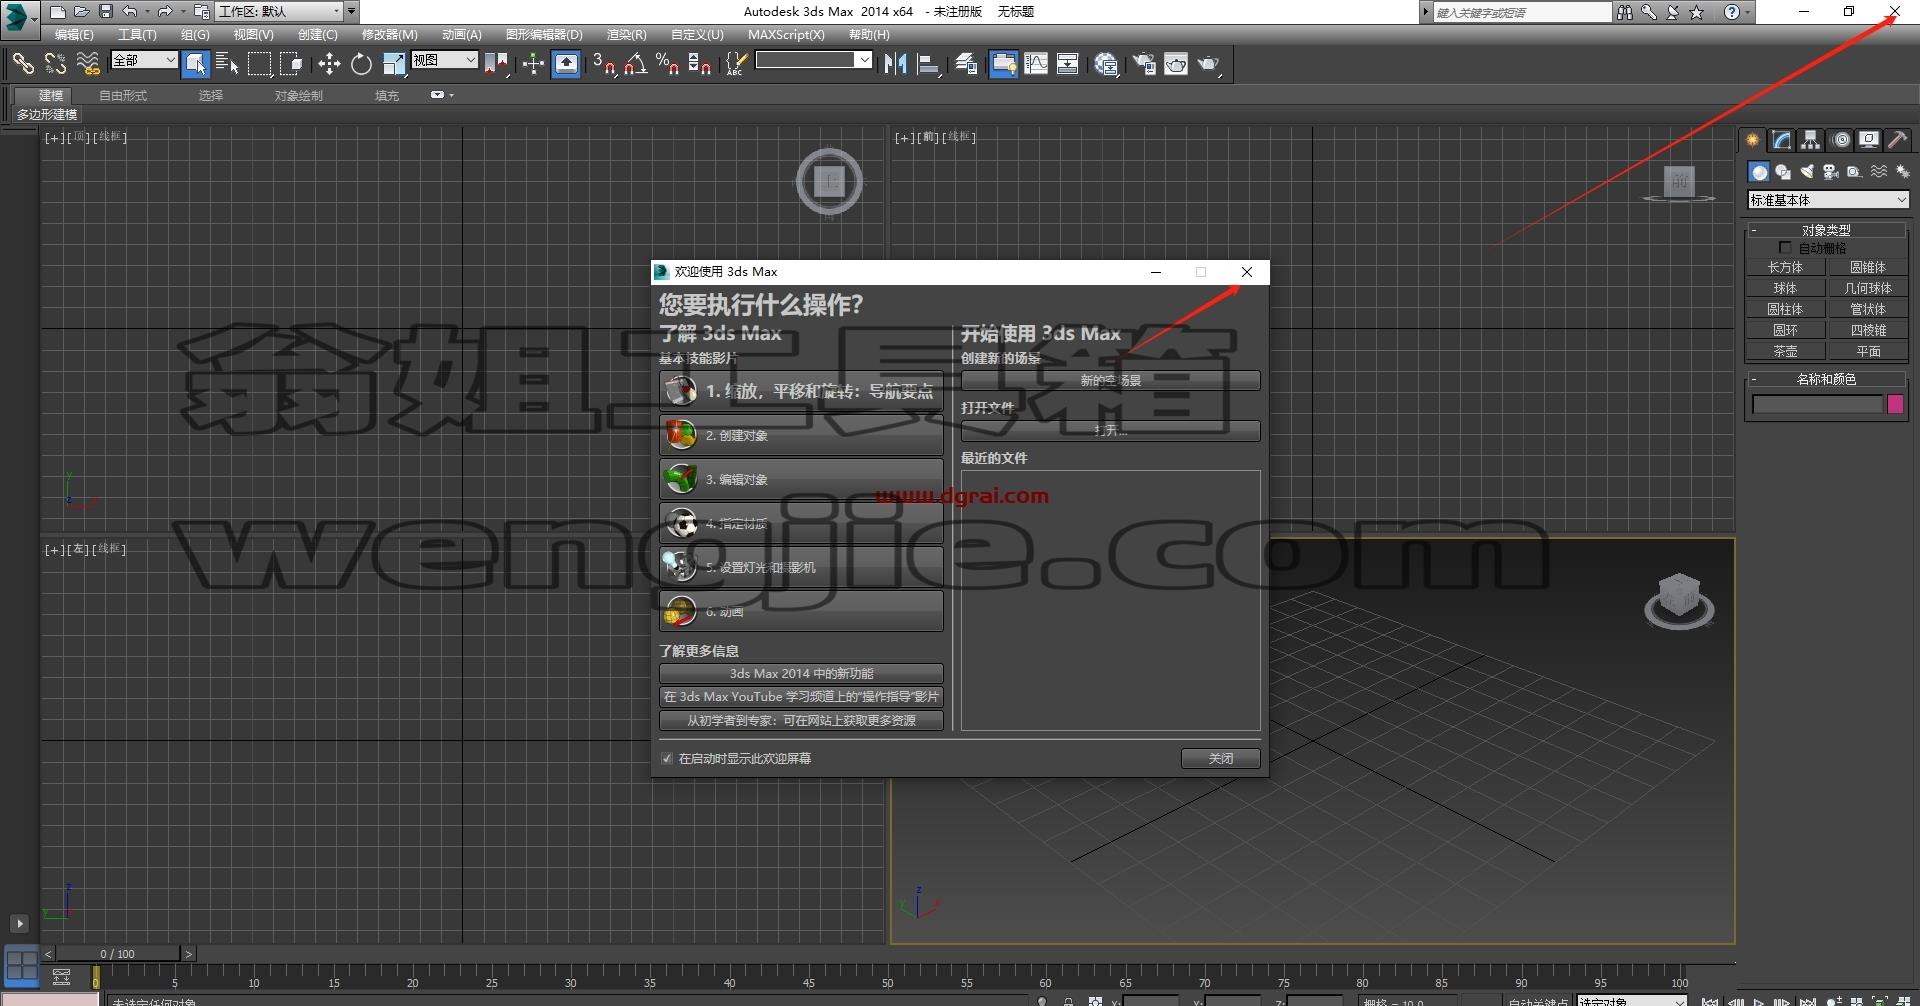Select the Move tool
The height and width of the screenshot is (1006, 1920).
(x=329, y=64)
